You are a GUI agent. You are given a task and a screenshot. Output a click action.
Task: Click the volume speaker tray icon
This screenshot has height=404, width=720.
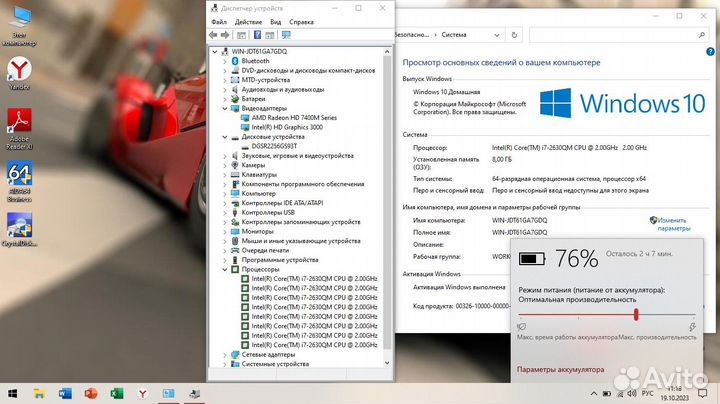(632, 394)
